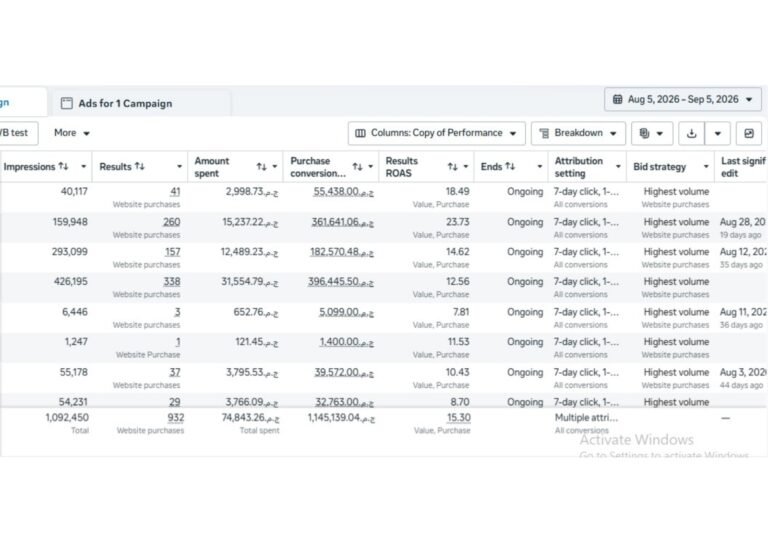Click the total ROAS value 15.30
Screen dimensions: 768x543
coord(458,418)
